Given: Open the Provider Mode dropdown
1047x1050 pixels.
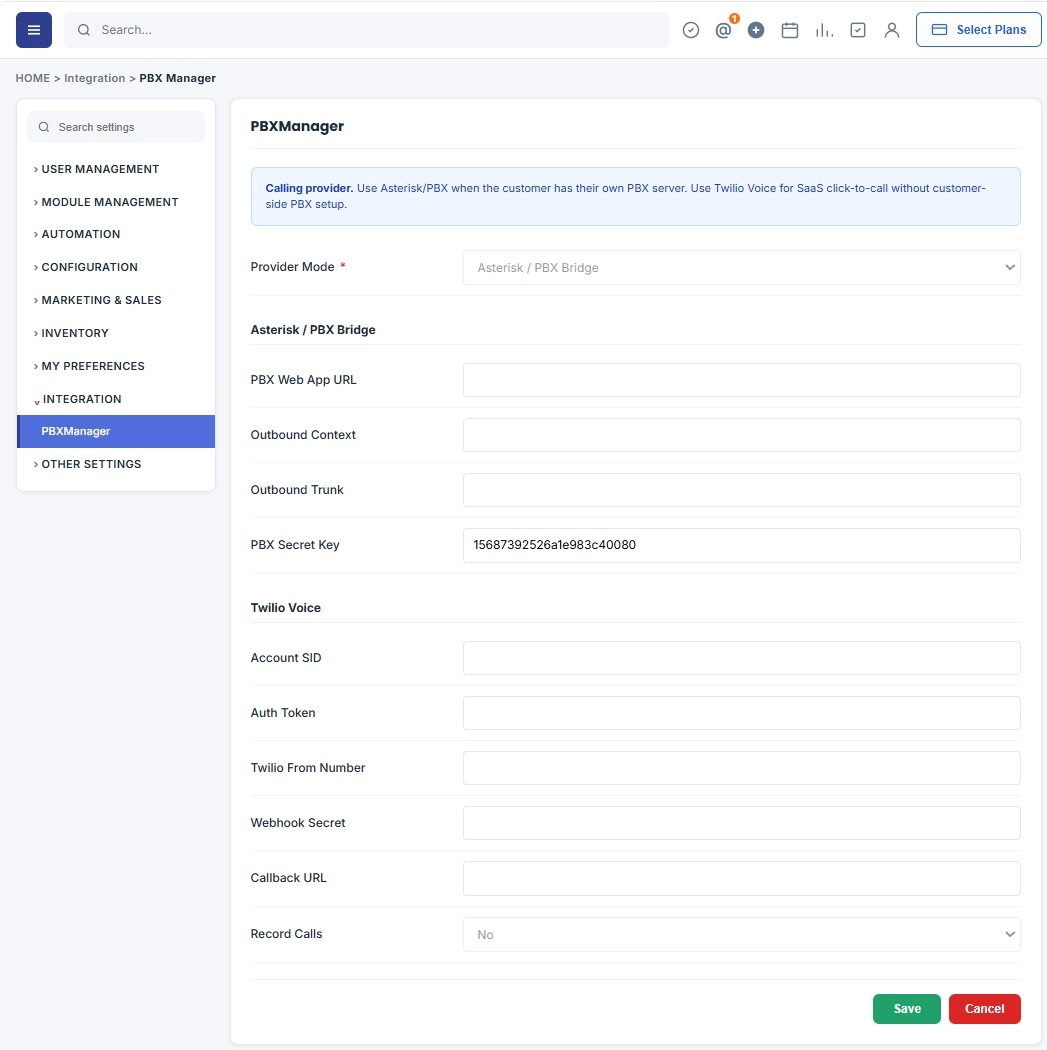Looking at the screenshot, I should pos(742,268).
